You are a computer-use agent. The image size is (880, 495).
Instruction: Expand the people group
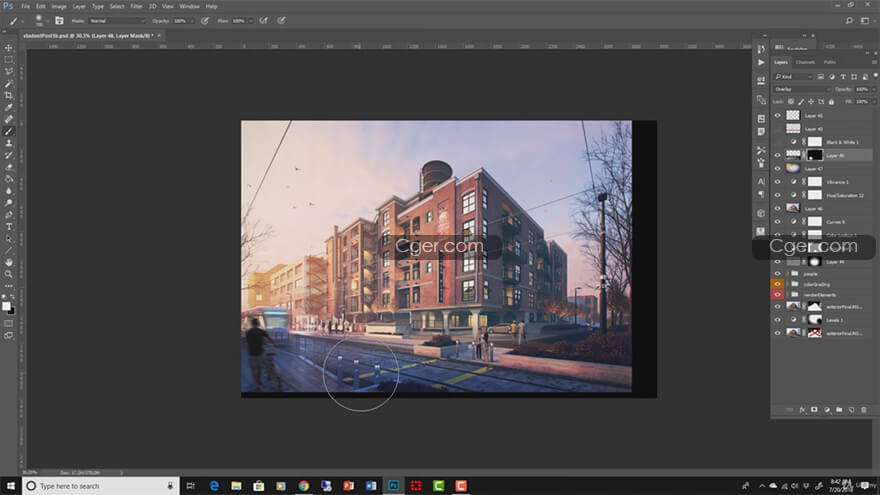pyautogui.click(x=787, y=274)
